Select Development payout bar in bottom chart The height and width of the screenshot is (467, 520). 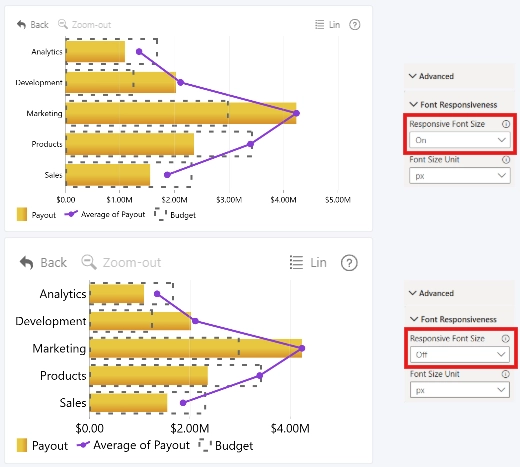pos(140,321)
